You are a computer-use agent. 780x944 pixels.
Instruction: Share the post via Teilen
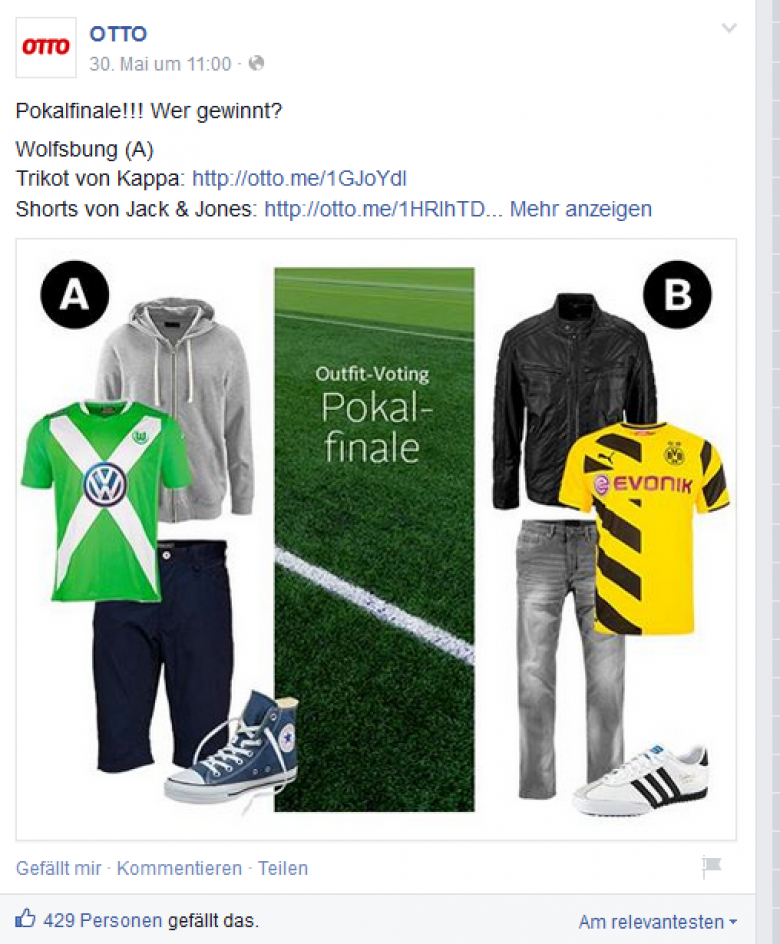pos(283,868)
